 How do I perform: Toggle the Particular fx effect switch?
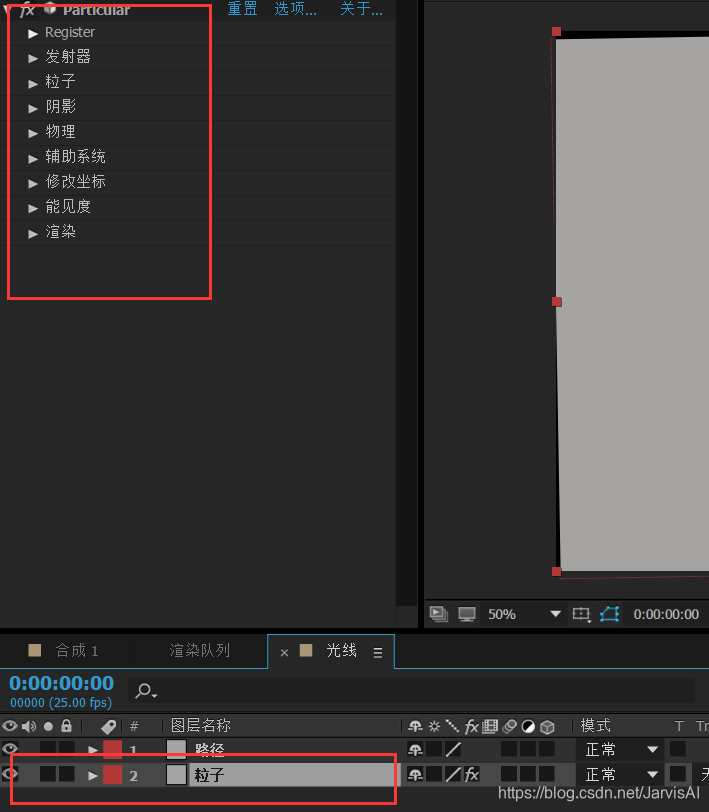pos(27,9)
